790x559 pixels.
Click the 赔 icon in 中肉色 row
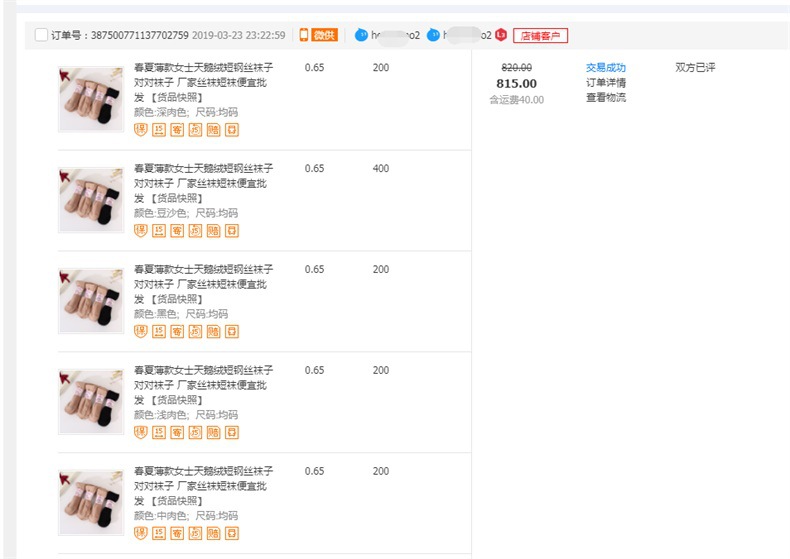214,533
